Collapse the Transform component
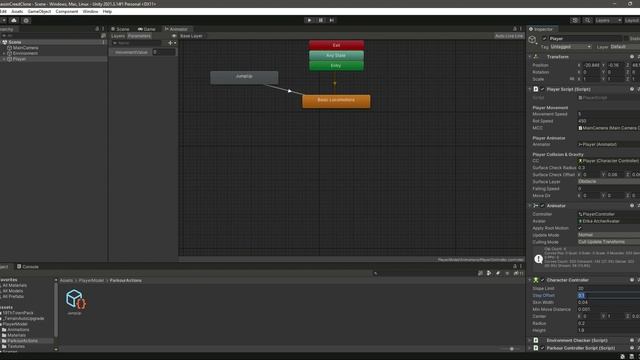This screenshot has width=640, height=360. tap(530, 57)
